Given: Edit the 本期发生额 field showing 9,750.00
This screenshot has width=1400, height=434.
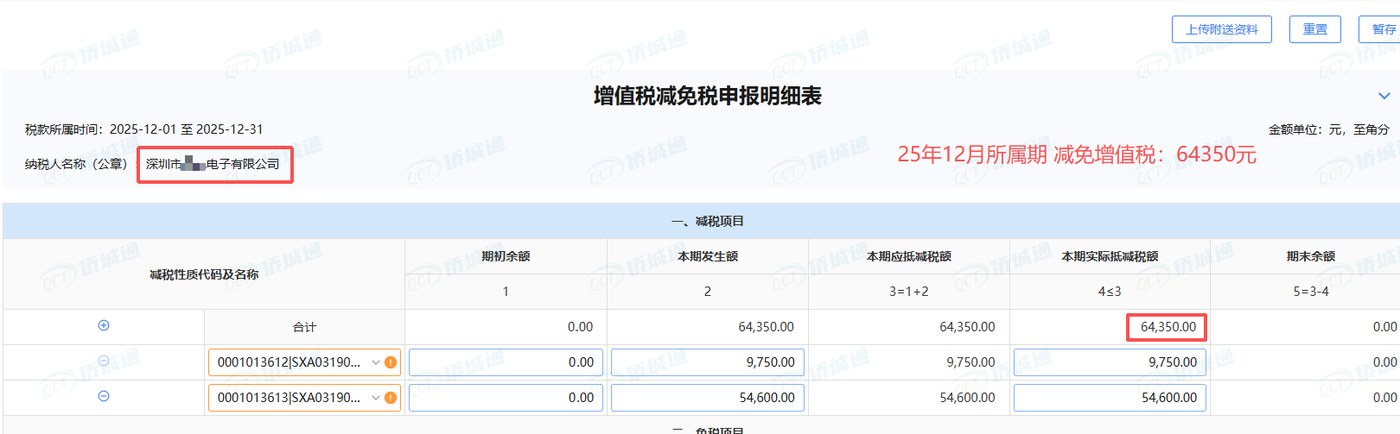Looking at the screenshot, I should (x=707, y=362).
